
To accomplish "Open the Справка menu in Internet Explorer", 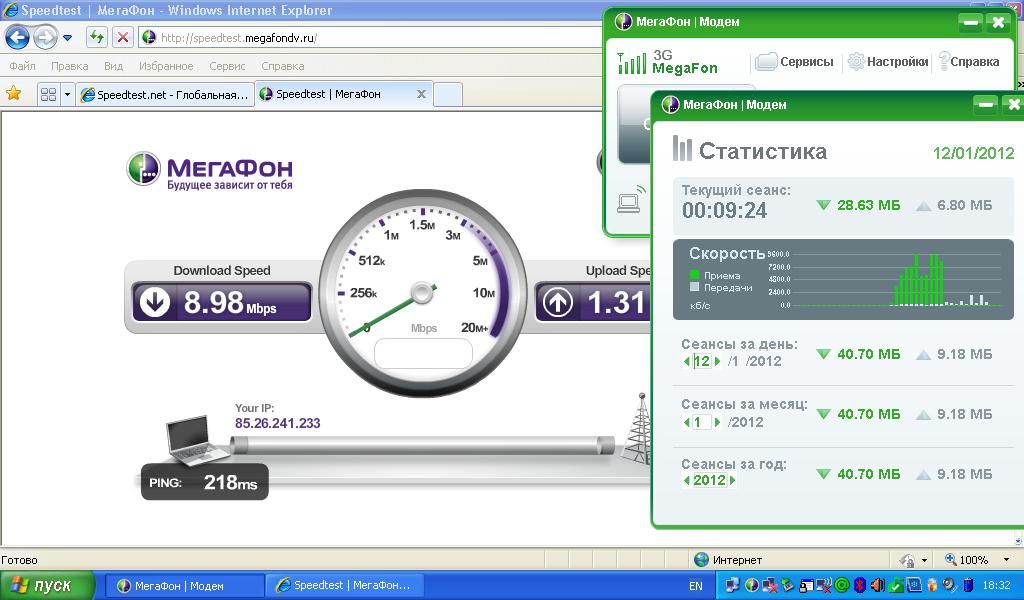I will coord(283,66).
